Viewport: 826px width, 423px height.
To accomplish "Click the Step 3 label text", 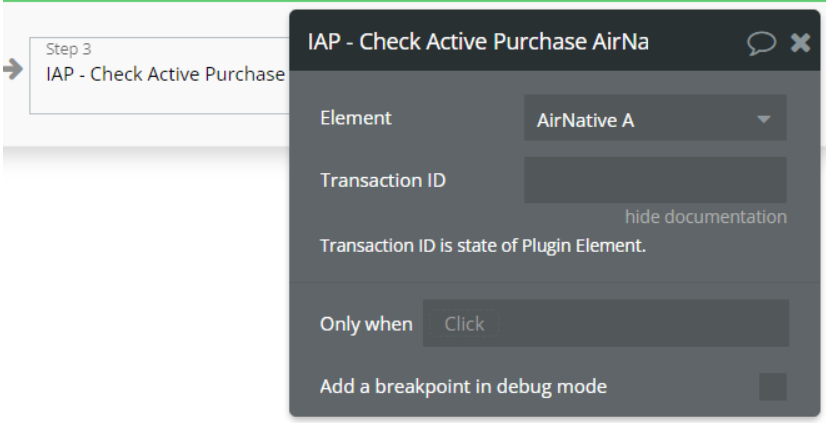I will pyautogui.click(x=68, y=49).
